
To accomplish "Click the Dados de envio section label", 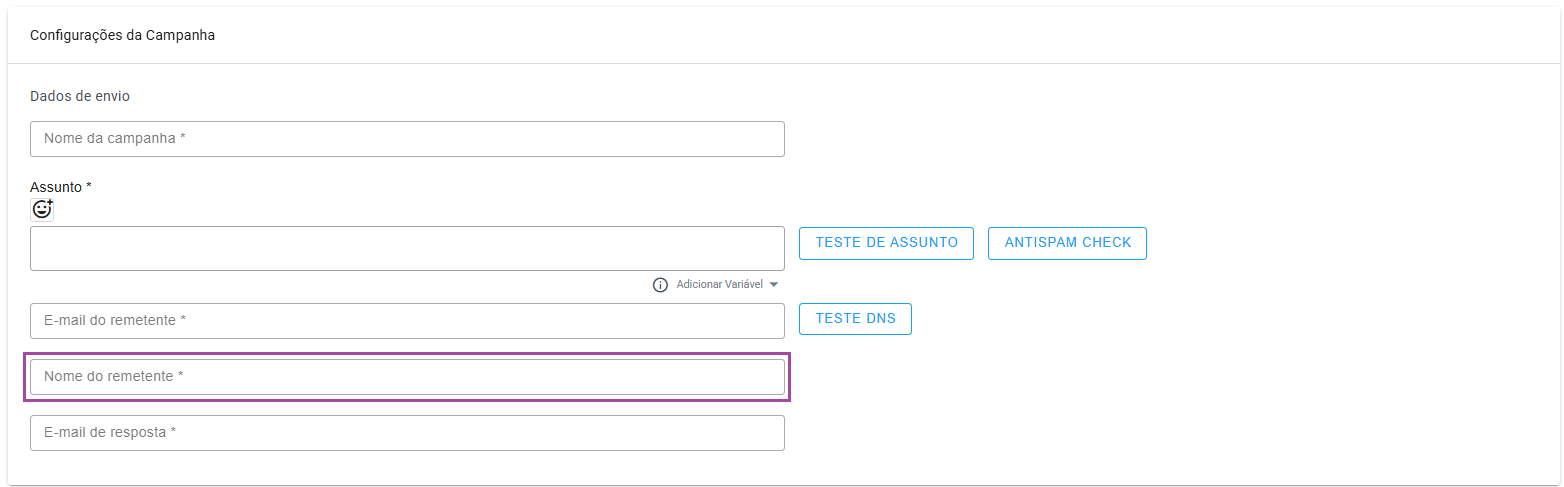I will click(x=80, y=97).
